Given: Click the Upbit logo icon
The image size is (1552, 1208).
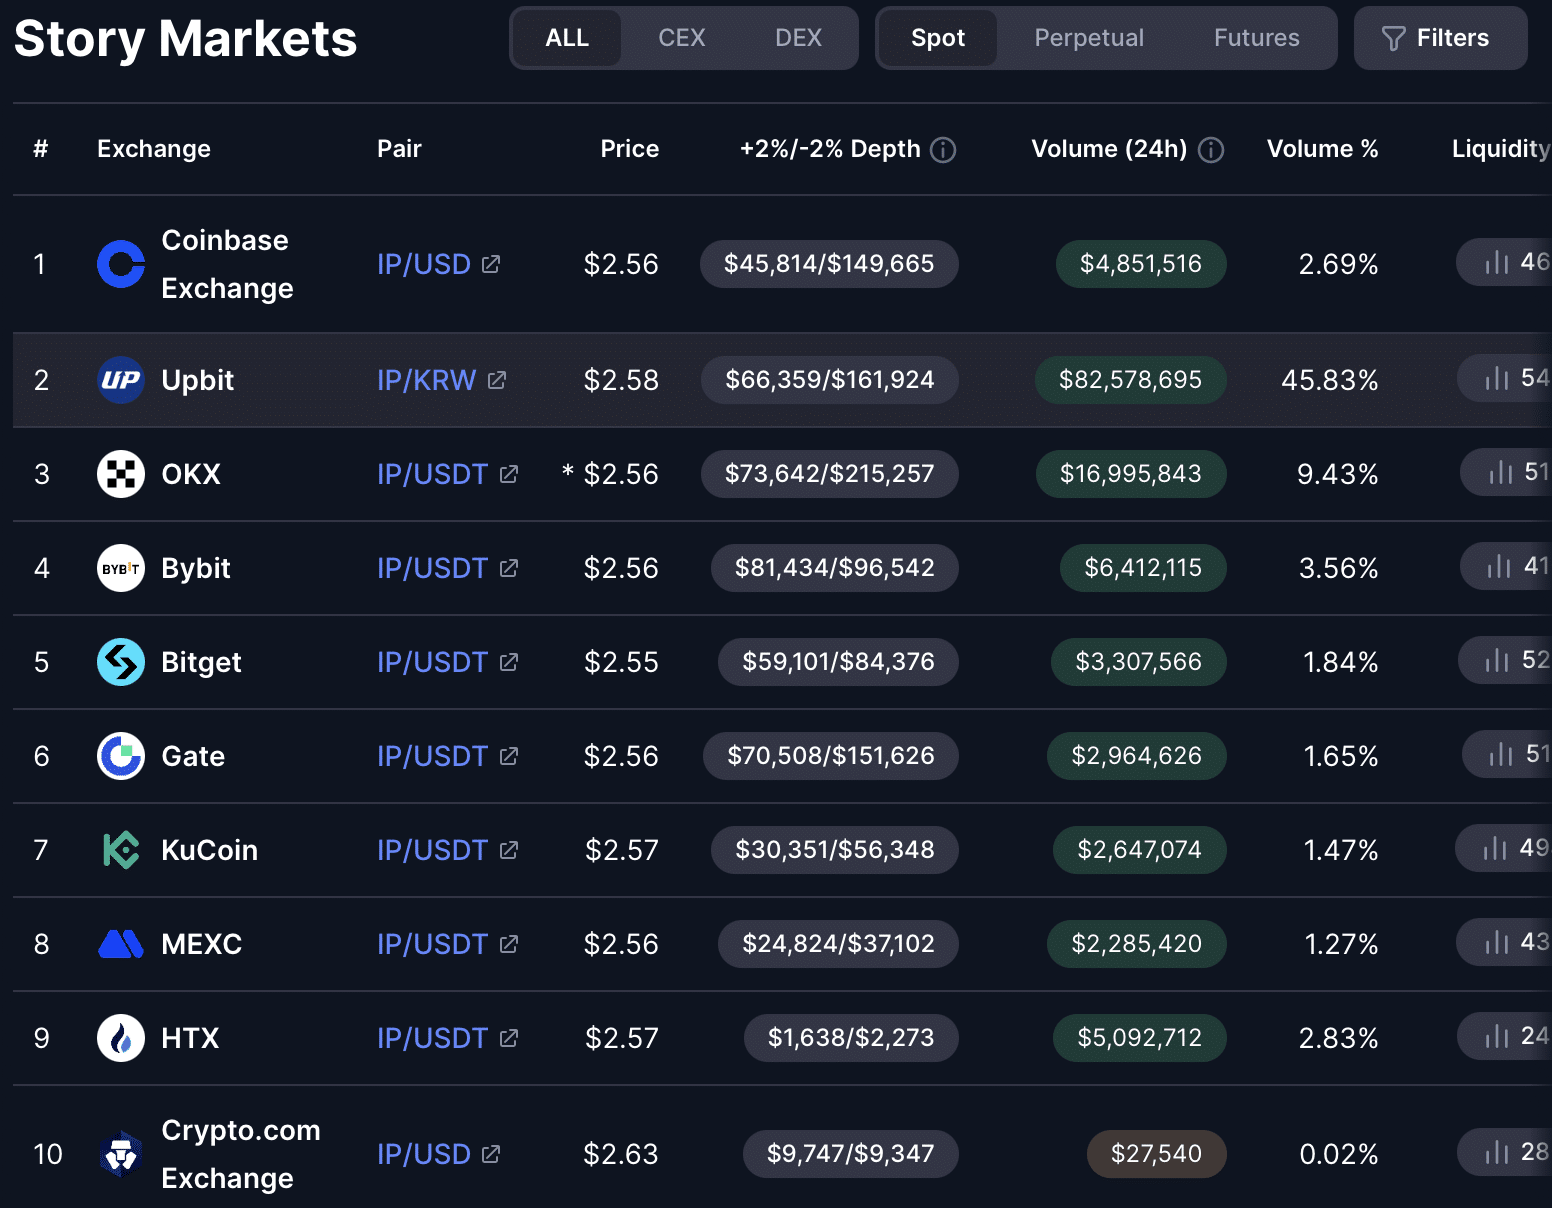Looking at the screenshot, I should (121, 380).
